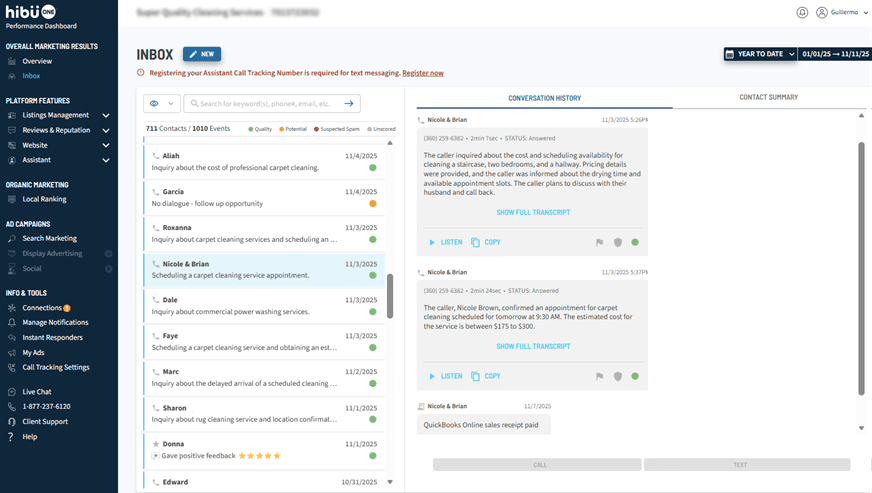
Task: Go to Overview in the sidebar
Action: tap(37, 61)
